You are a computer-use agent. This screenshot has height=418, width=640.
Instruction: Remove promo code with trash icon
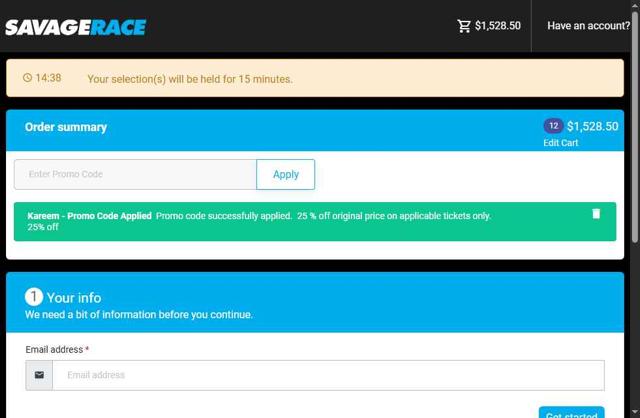point(596,214)
